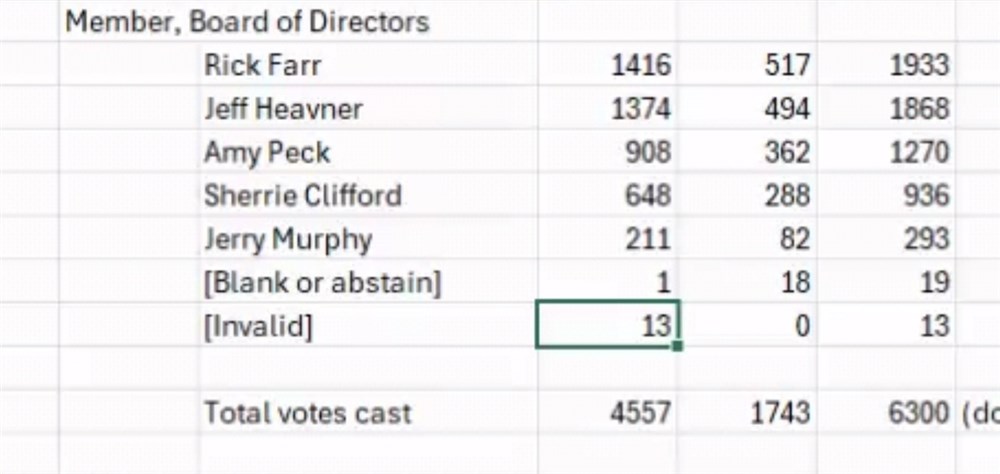
Task: Select Jeff Heavner's total 1868 cell
Action: (886, 108)
